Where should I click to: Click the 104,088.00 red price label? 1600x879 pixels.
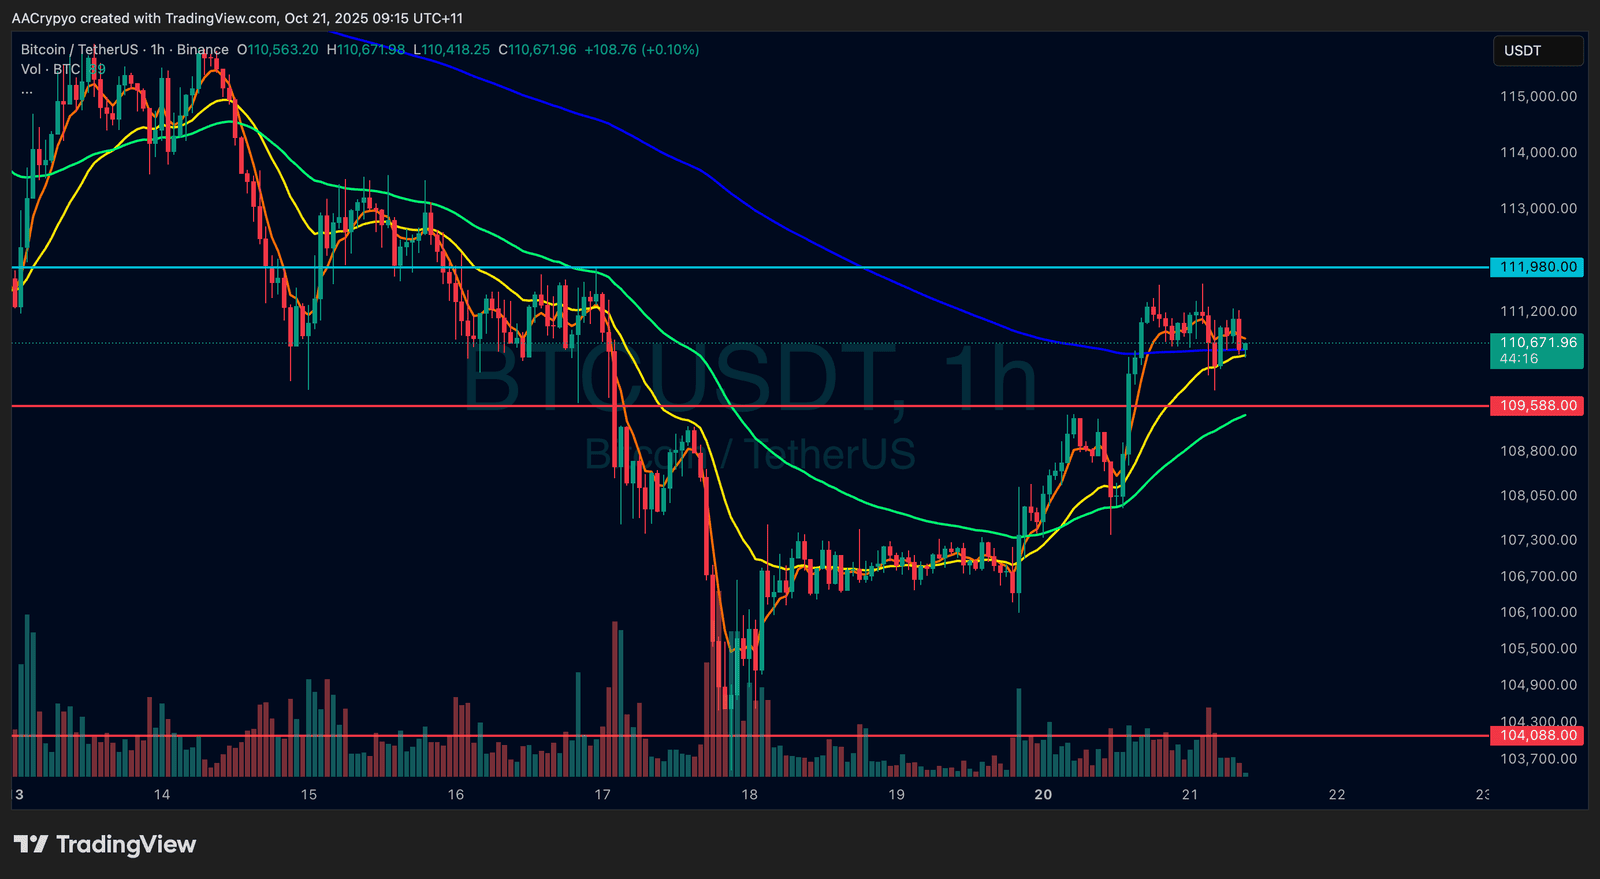(x=1537, y=736)
